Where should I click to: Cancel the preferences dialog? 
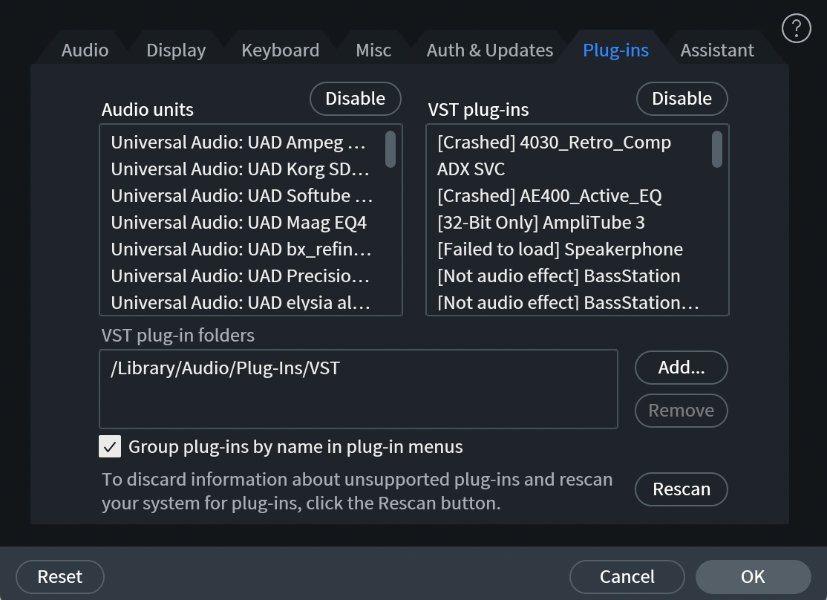[627, 576]
